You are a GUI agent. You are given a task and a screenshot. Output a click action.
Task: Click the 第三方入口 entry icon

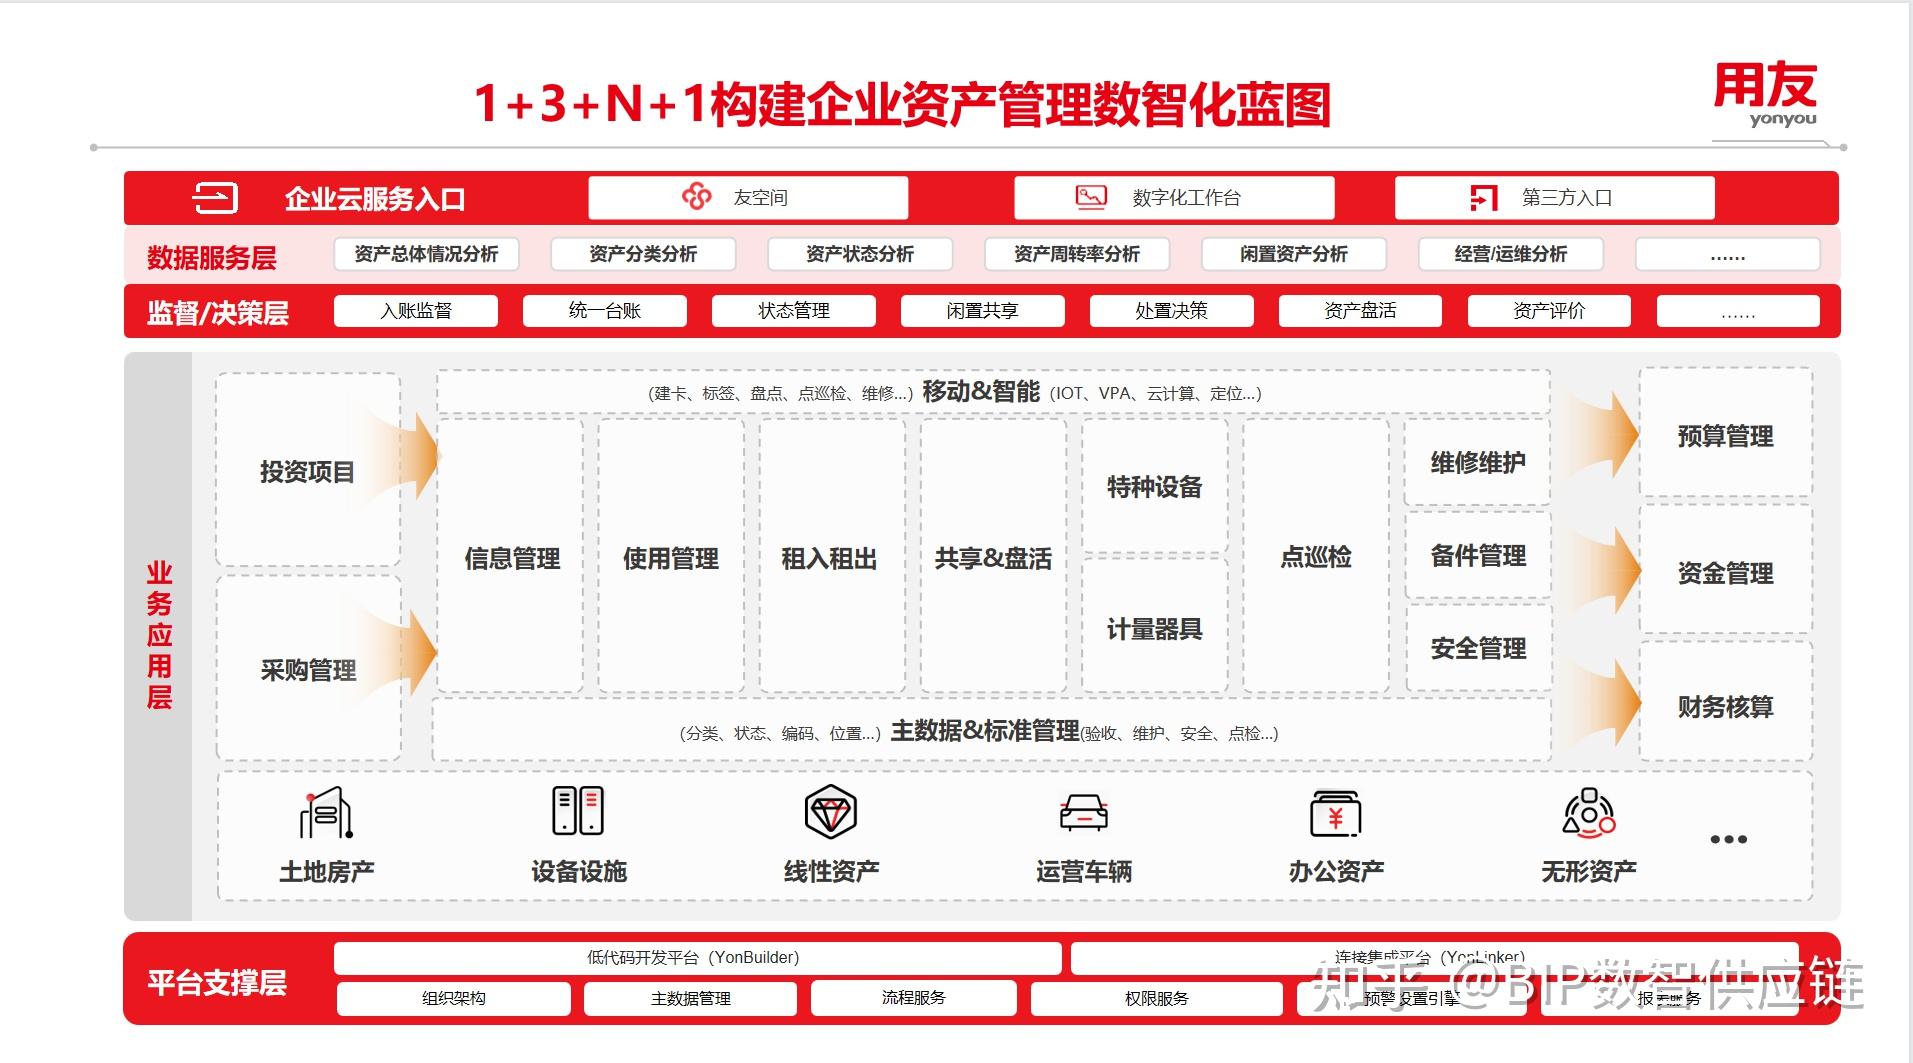coord(1482,197)
